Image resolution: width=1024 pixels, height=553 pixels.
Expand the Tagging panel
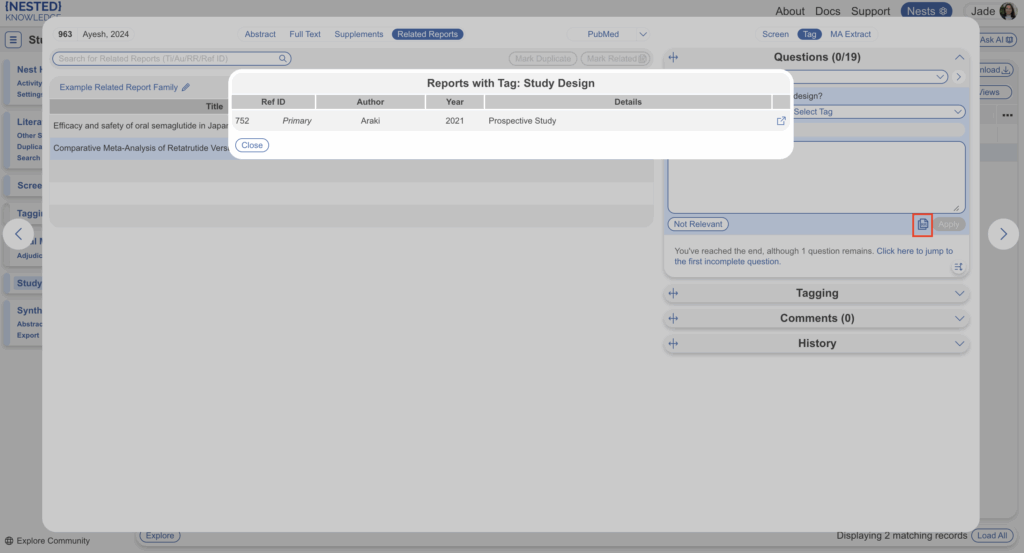pos(960,293)
